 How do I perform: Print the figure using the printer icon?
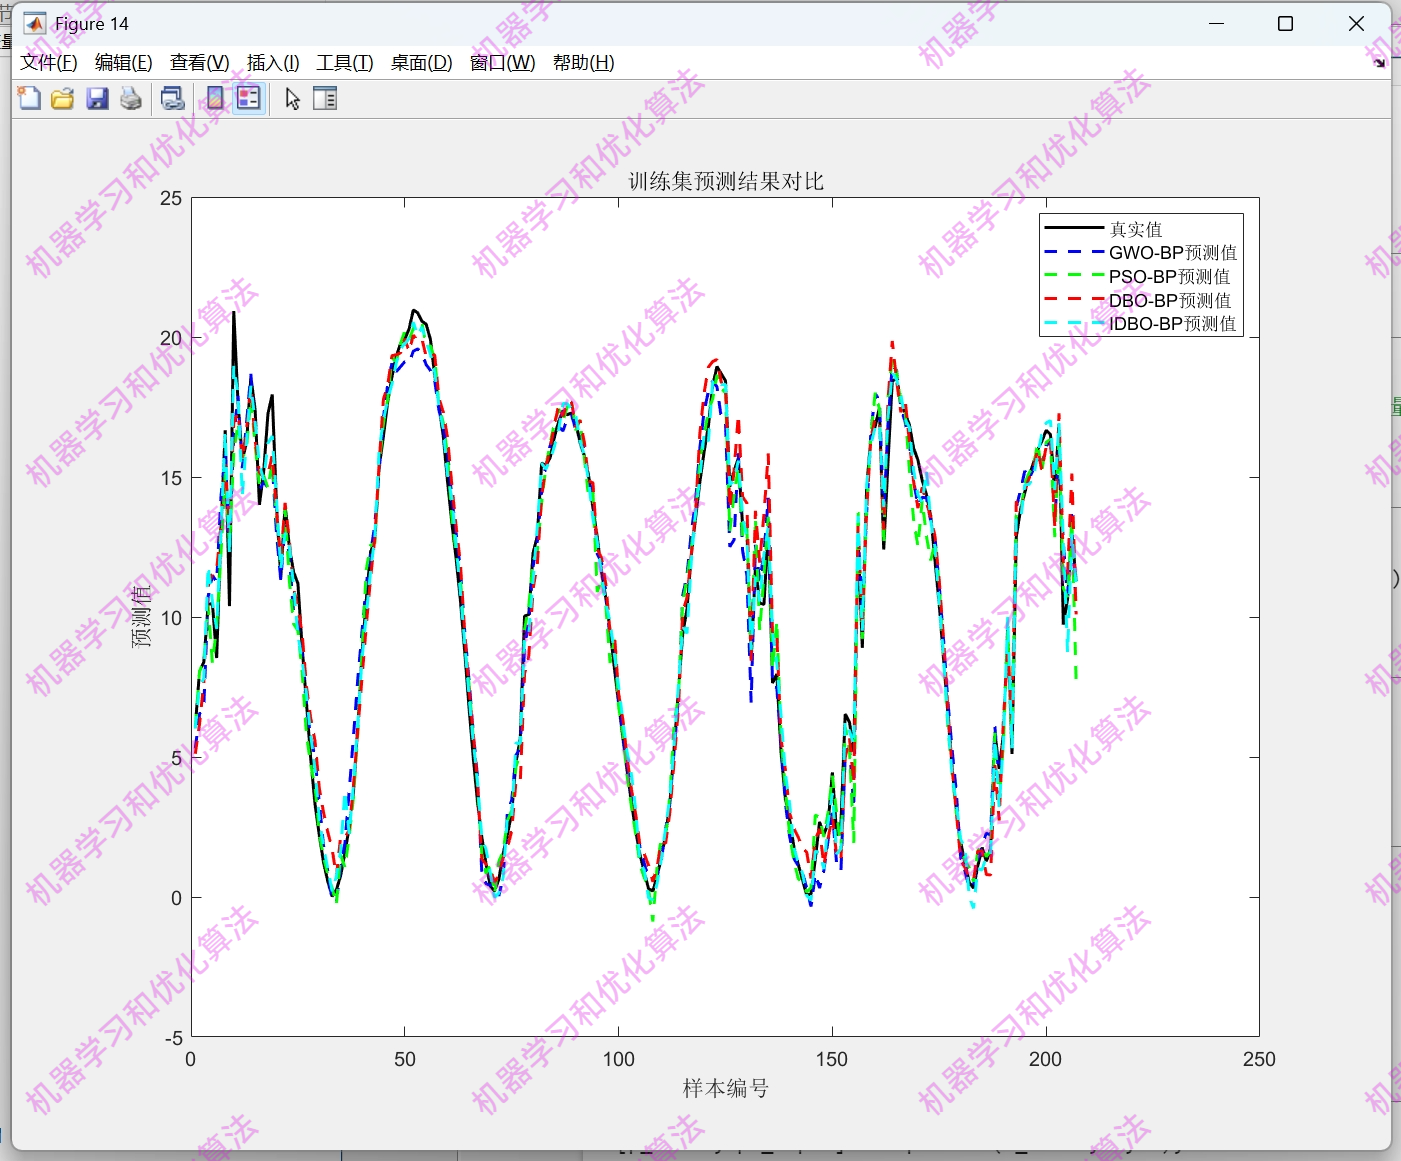coord(131,98)
